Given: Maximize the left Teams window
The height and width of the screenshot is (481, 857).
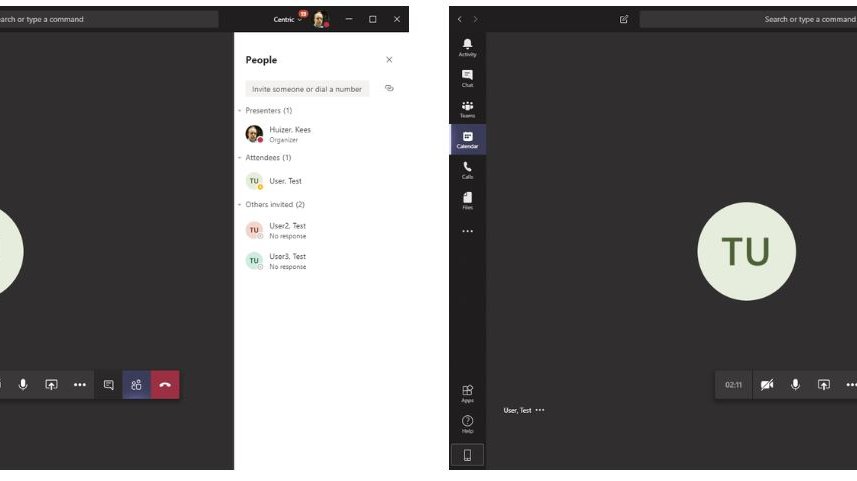Looking at the screenshot, I should (373, 19).
